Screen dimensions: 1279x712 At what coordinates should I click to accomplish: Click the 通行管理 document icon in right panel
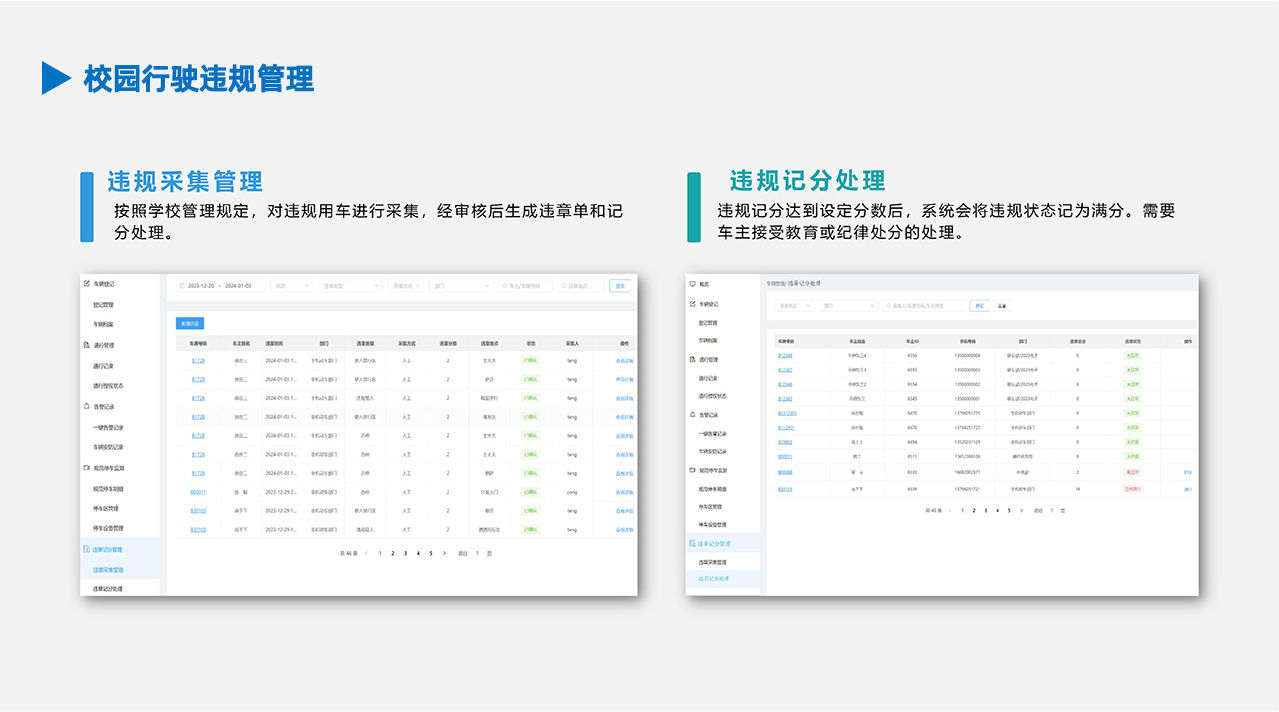click(x=692, y=359)
